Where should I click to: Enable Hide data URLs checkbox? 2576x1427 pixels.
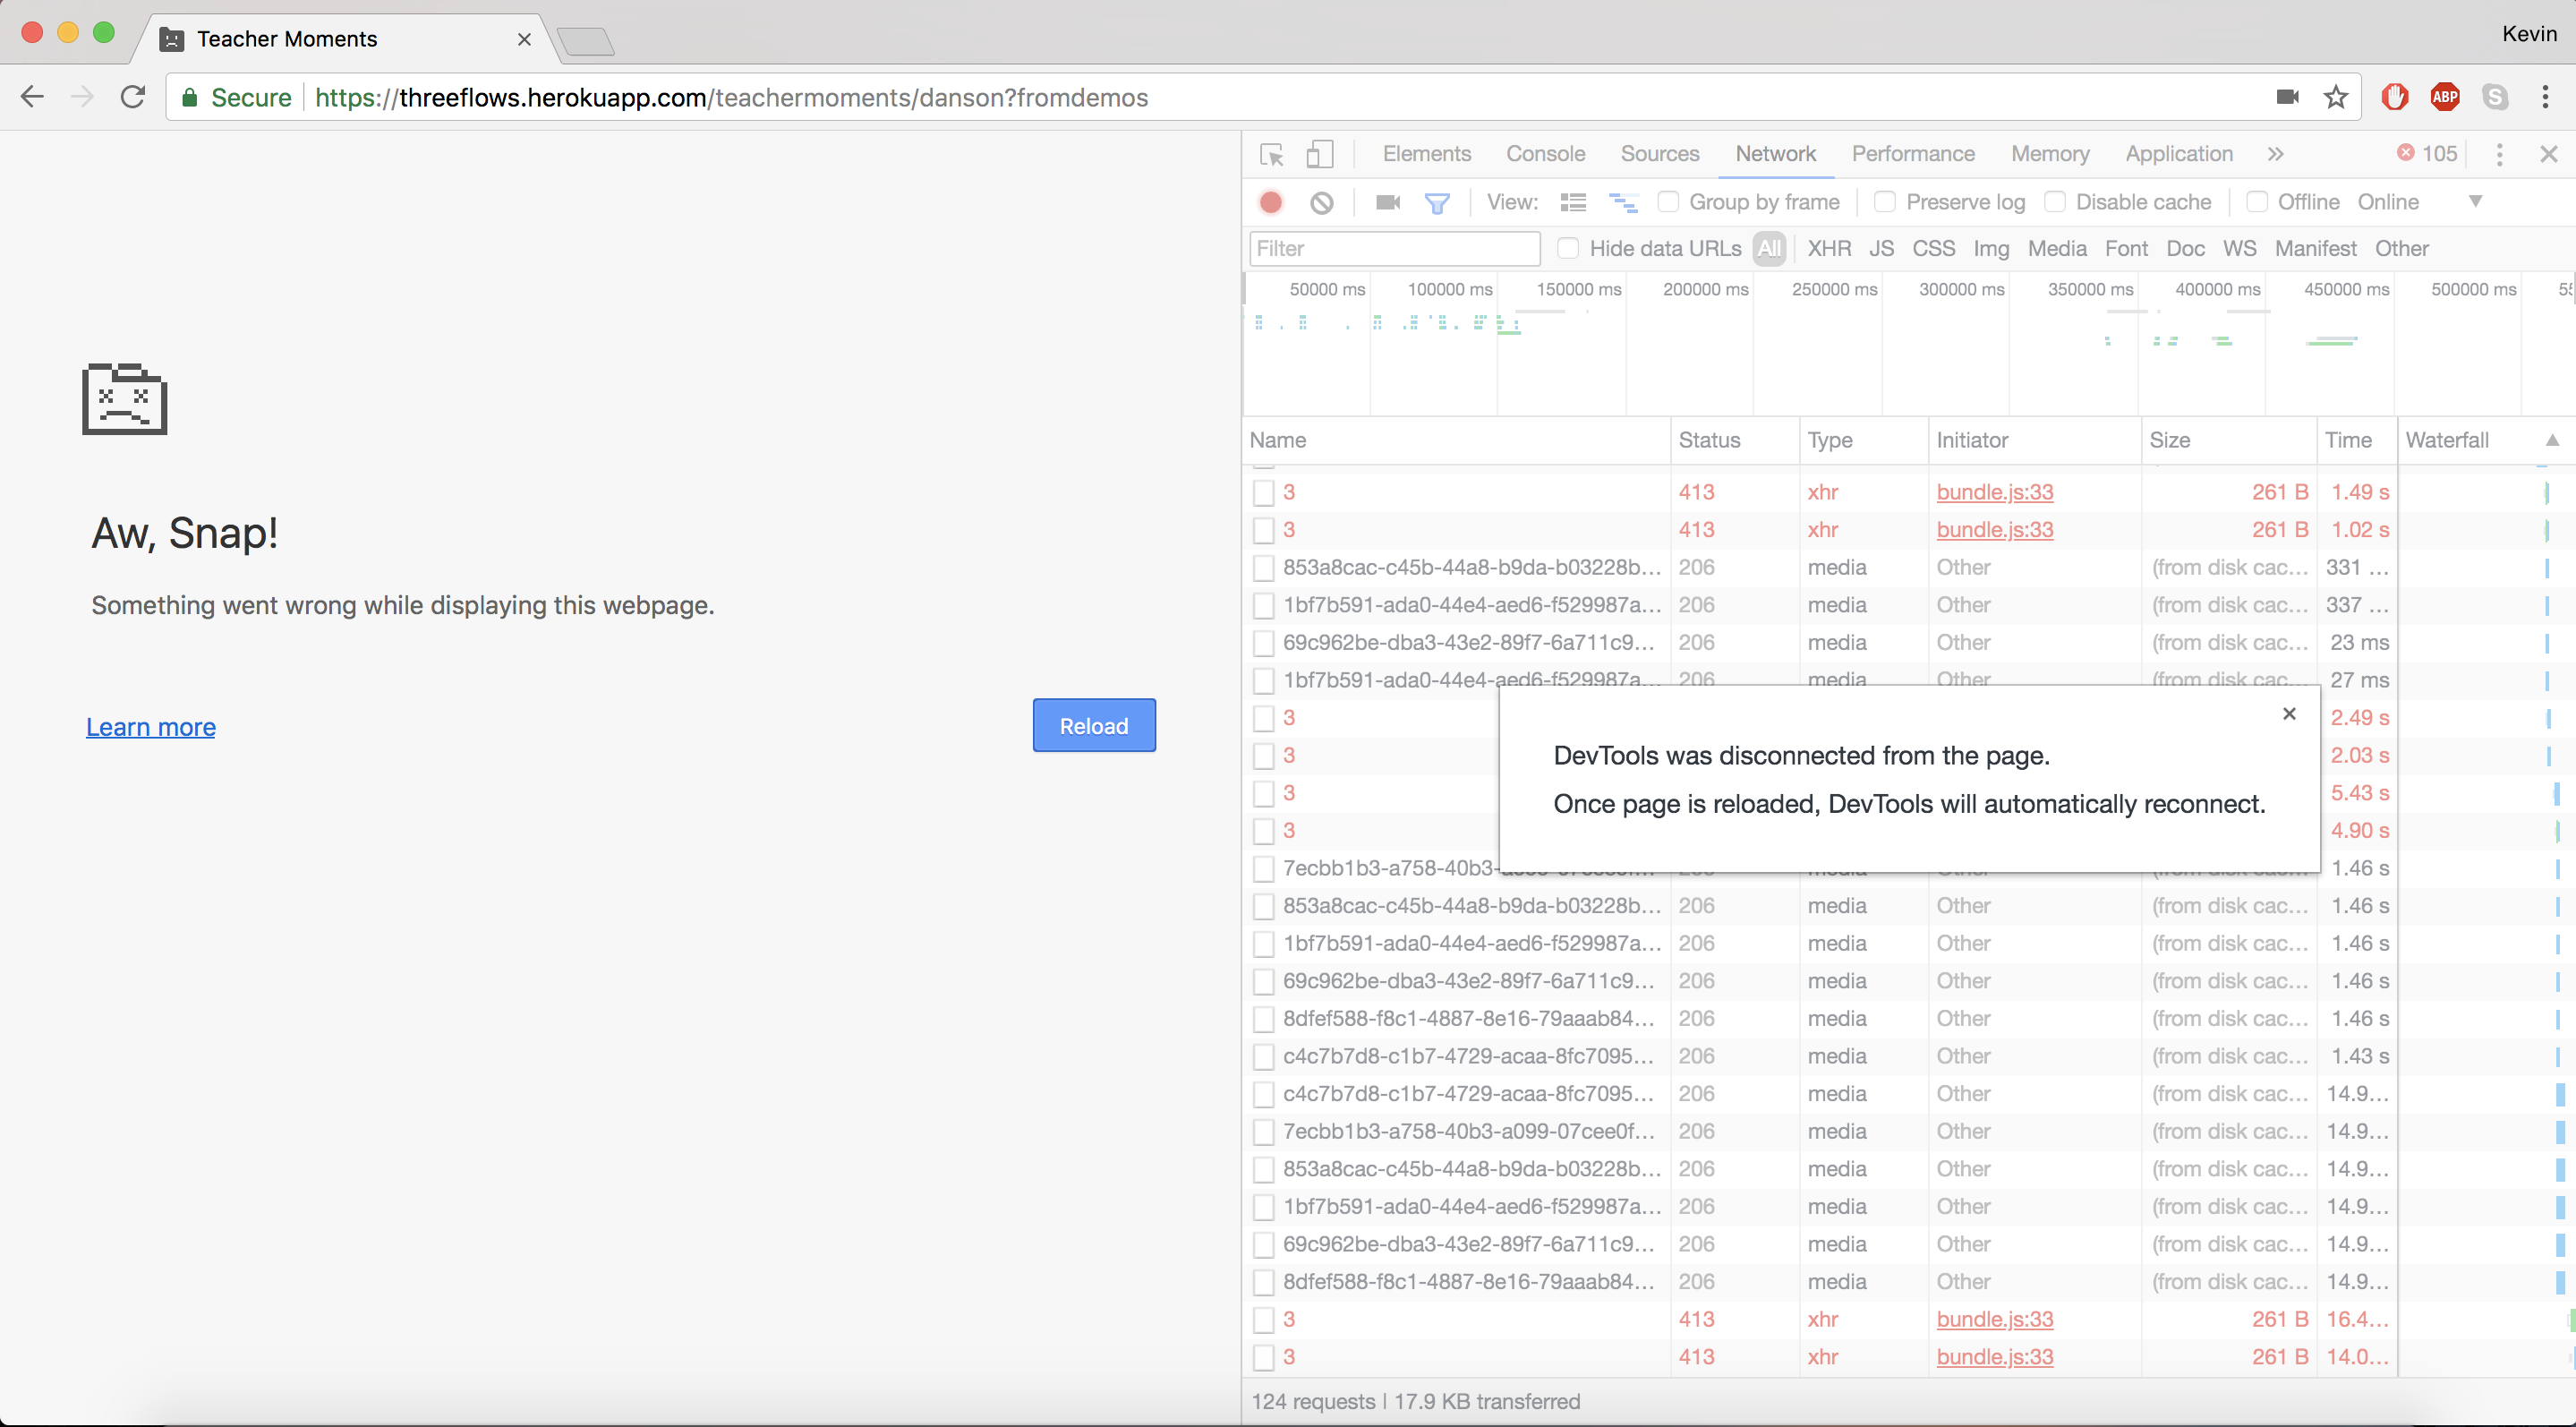pos(1568,248)
